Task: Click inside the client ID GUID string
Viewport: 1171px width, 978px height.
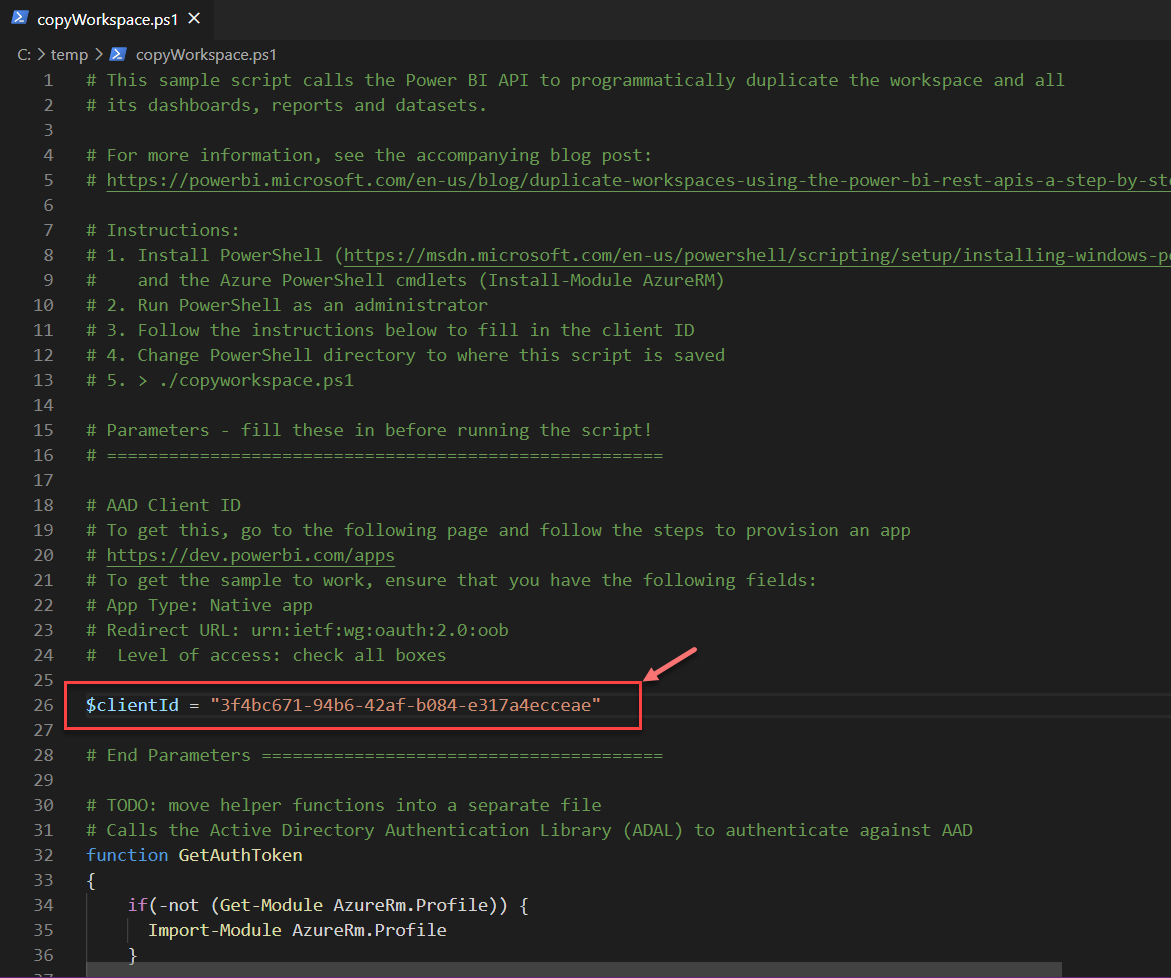Action: [405, 705]
